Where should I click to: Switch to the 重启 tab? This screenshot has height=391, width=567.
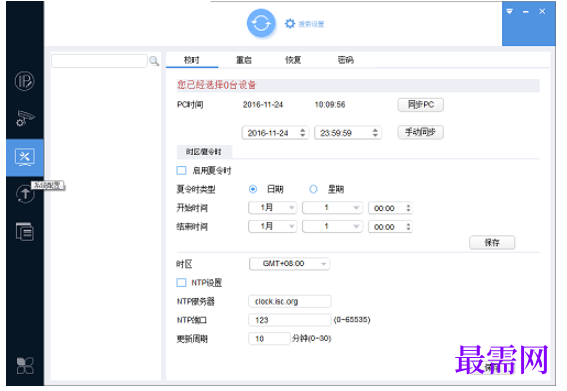pos(244,60)
